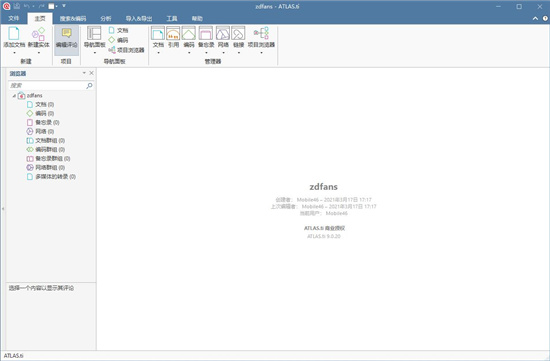This screenshot has width=550, height=361.
Task: Select 文档群组 (0) in project tree
Action: tap(46, 140)
